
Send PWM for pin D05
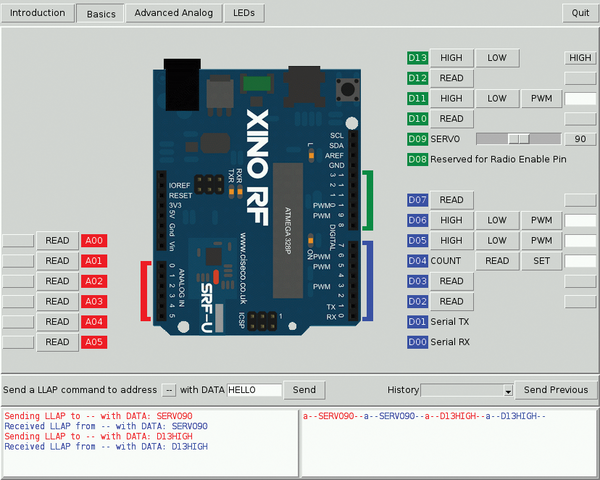coord(541,240)
